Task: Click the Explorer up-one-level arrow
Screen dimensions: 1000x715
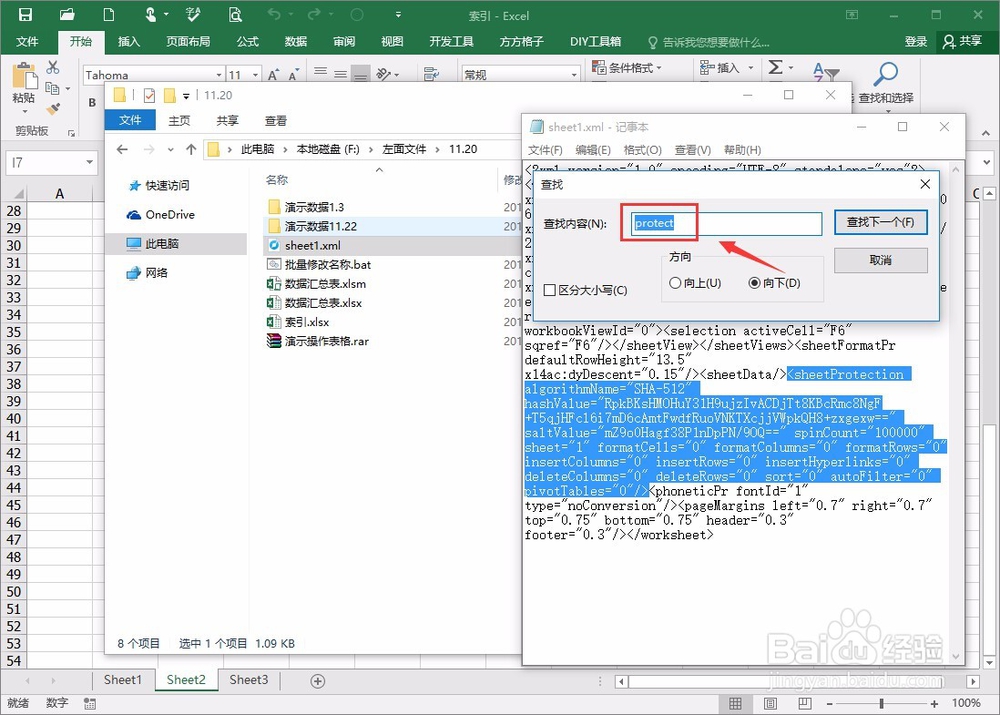Action: click(x=191, y=149)
